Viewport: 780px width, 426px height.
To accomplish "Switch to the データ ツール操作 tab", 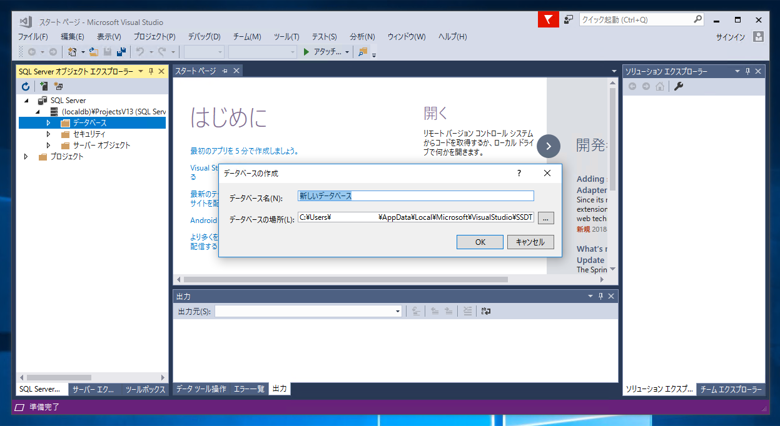I will (201, 389).
